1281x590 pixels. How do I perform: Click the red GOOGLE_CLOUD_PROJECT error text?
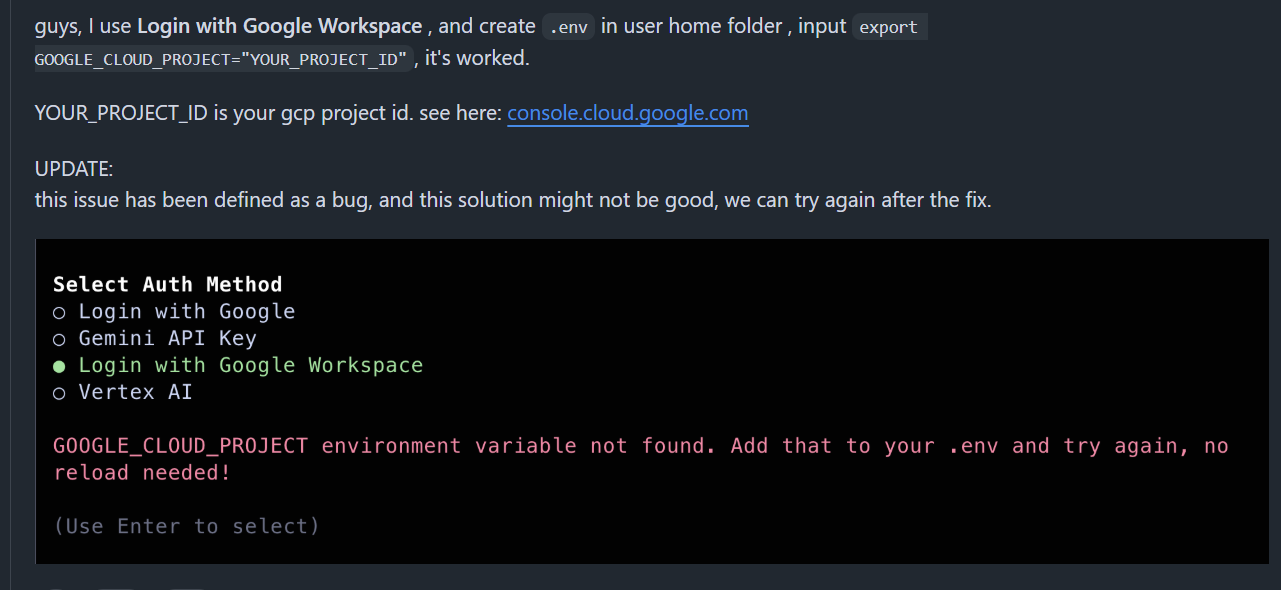click(181, 446)
